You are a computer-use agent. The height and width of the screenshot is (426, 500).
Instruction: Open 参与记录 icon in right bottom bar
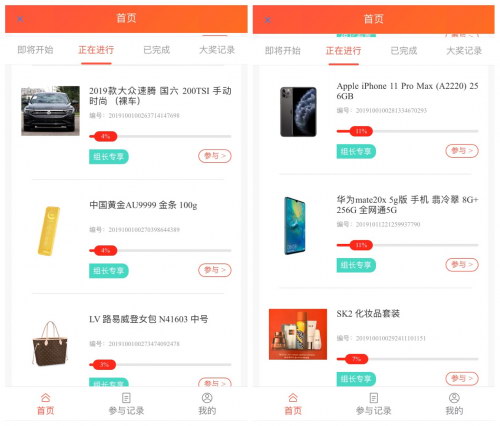click(x=374, y=398)
